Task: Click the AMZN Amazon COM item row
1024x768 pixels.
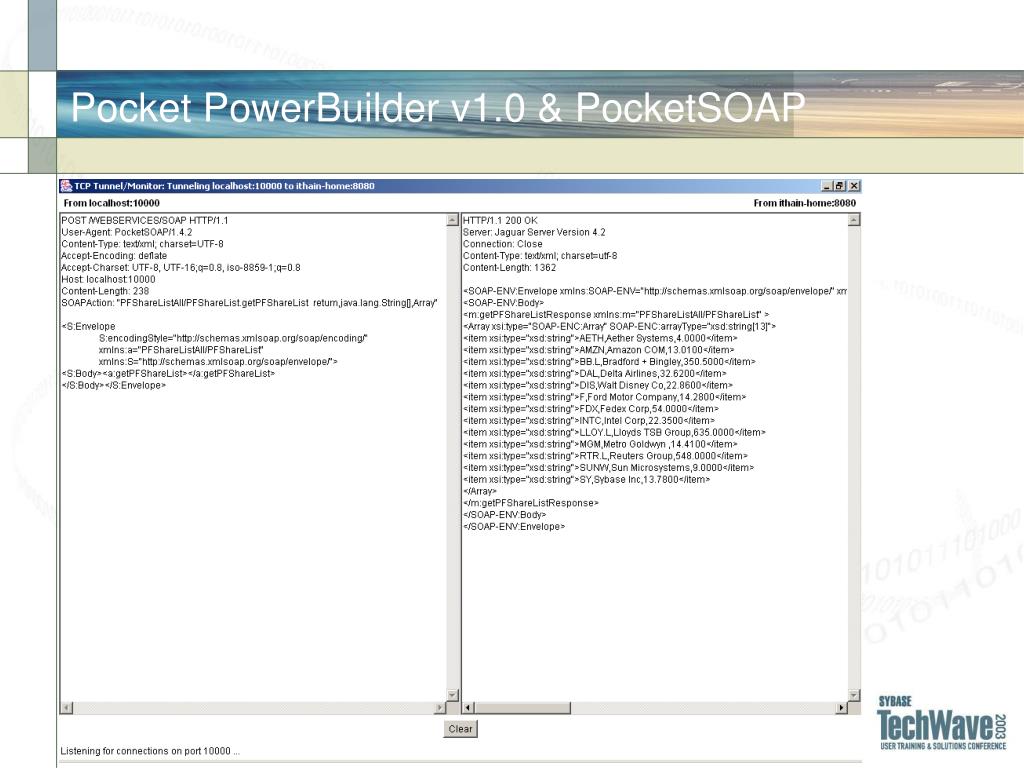Action: tap(599, 350)
